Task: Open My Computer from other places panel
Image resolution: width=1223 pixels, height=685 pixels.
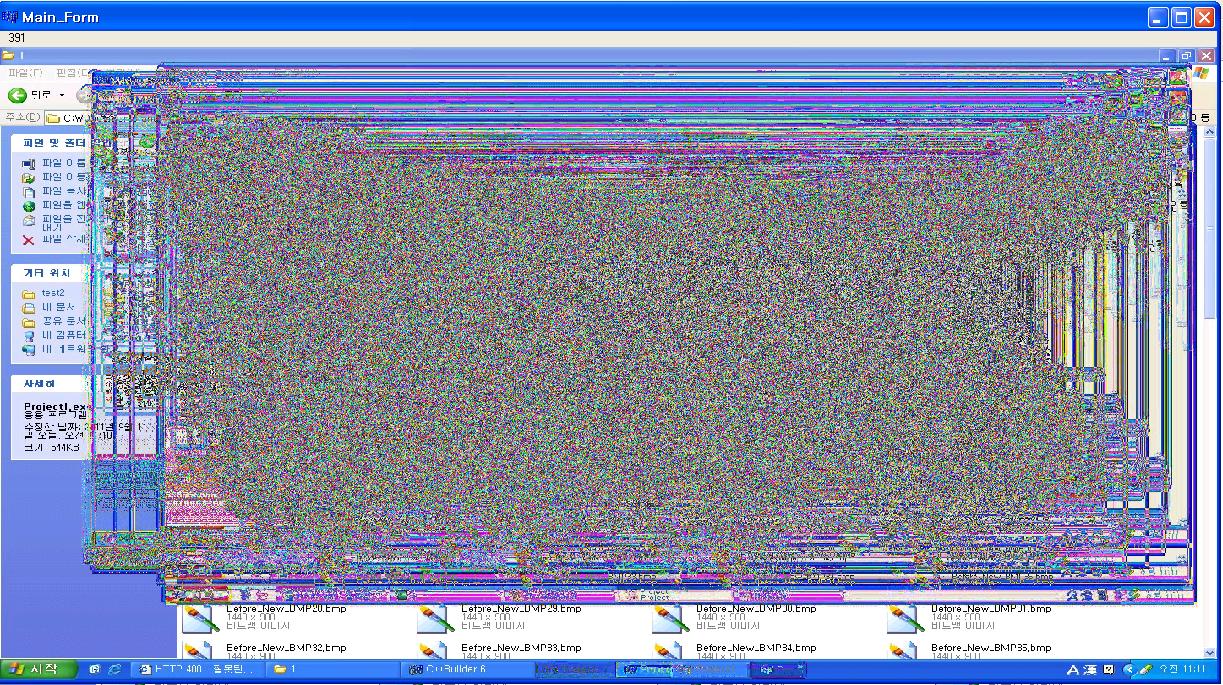Action: 29,336
